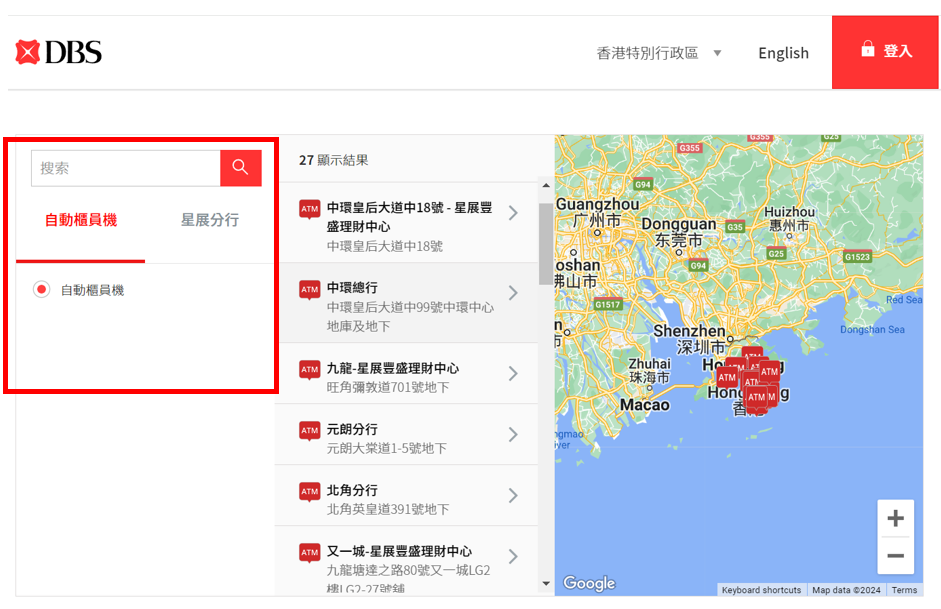
Task: Expand 又一城-星展豐盛理財中心 entry chevron
Action: pyautogui.click(x=513, y=557)
